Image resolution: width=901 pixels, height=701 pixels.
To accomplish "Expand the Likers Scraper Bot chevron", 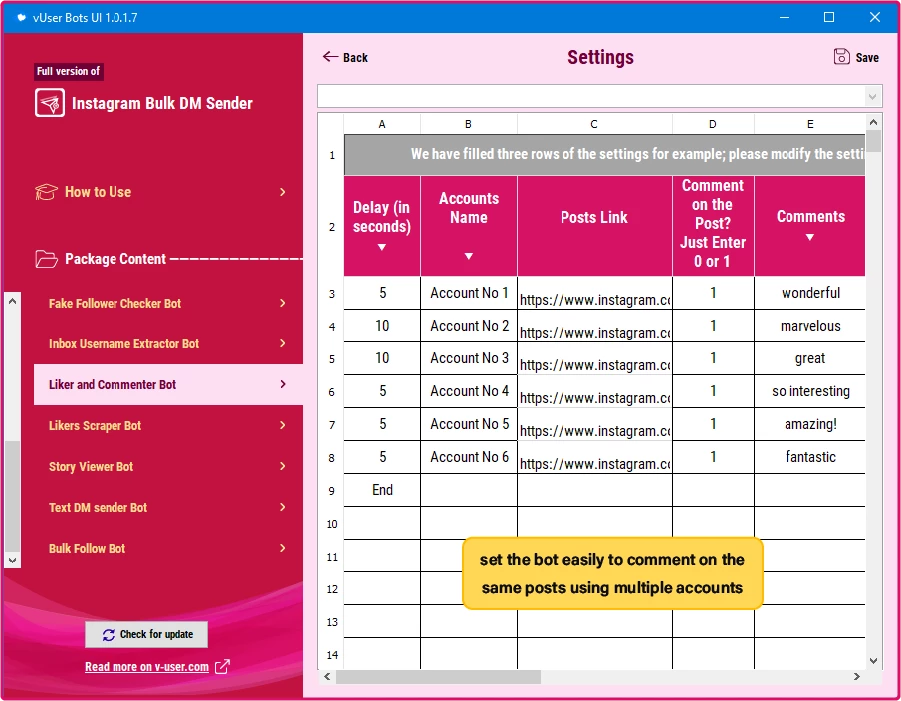I will tap(283, 425).
